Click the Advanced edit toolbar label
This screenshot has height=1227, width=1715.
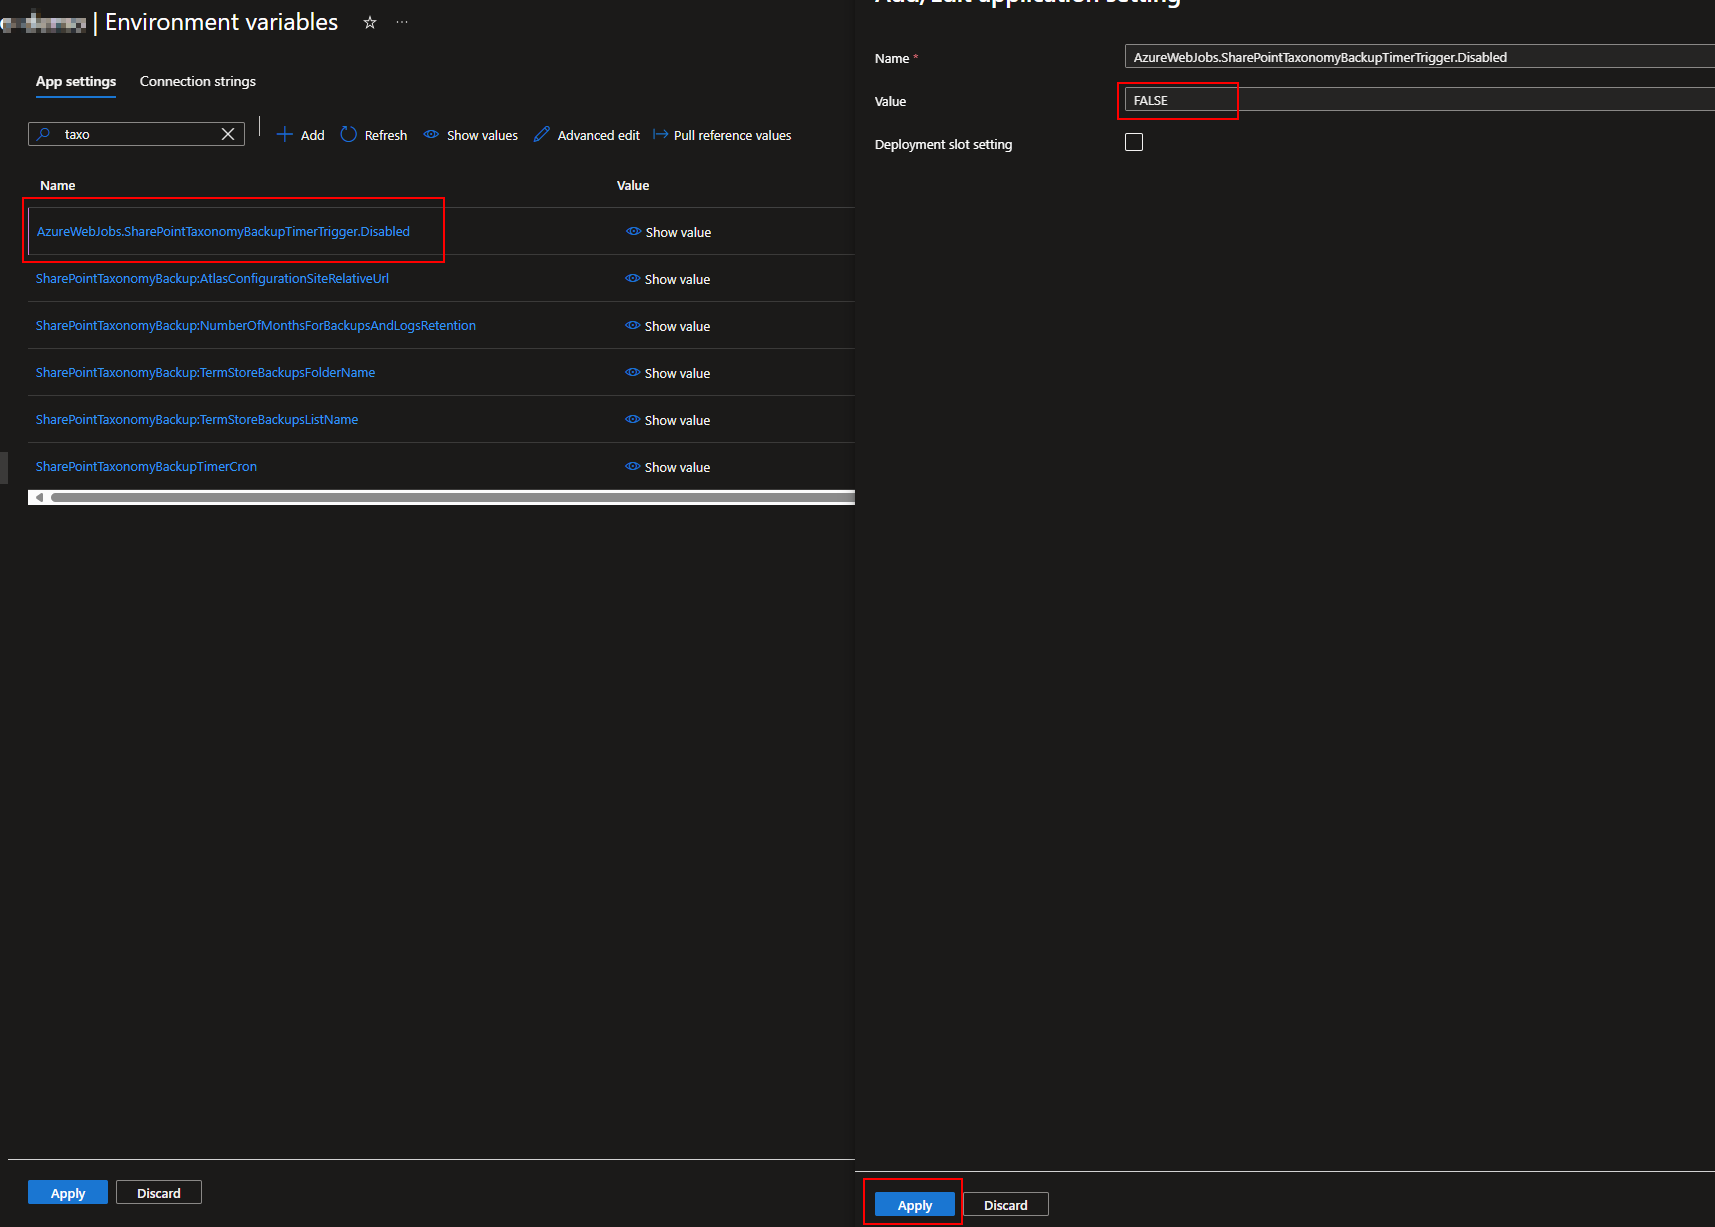(599, 135)
